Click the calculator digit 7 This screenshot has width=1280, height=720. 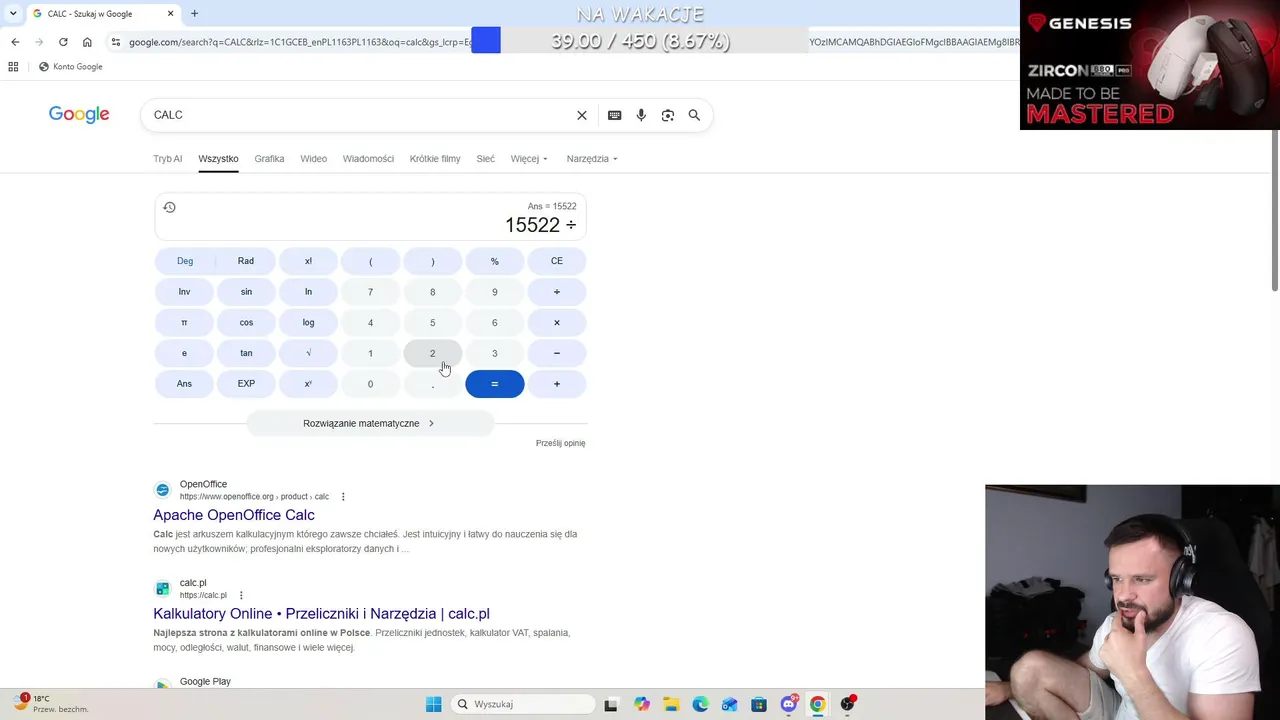pos(370,292)
